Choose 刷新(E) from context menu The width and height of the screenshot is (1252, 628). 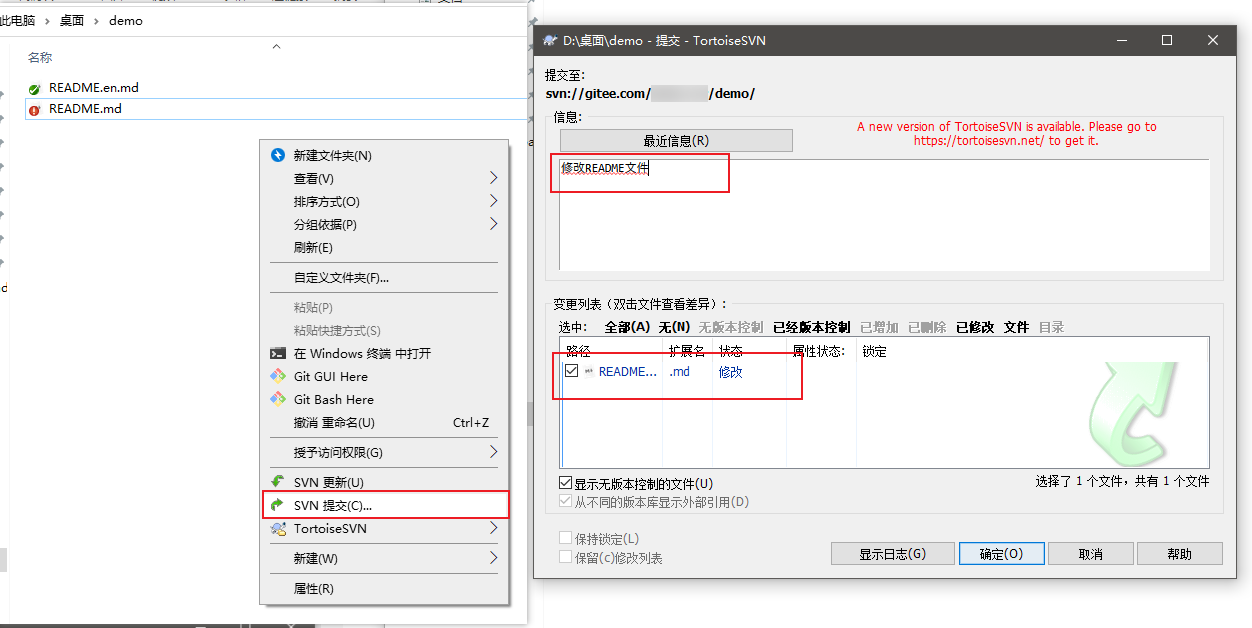coord(384,248)
